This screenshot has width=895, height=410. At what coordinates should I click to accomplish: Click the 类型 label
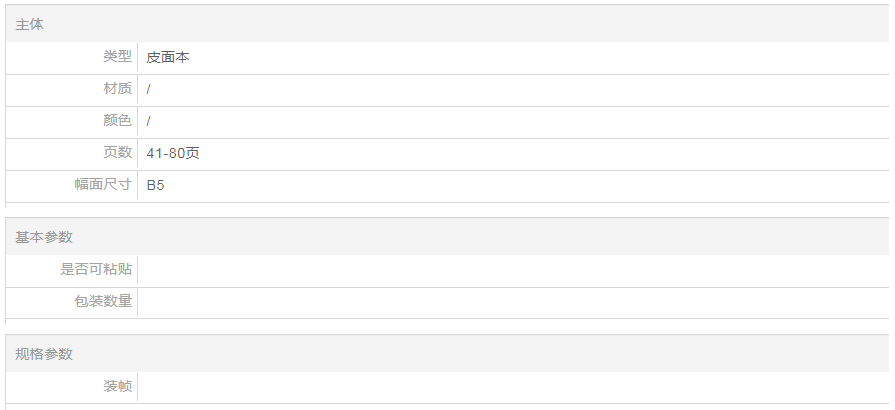pos(117,57)
